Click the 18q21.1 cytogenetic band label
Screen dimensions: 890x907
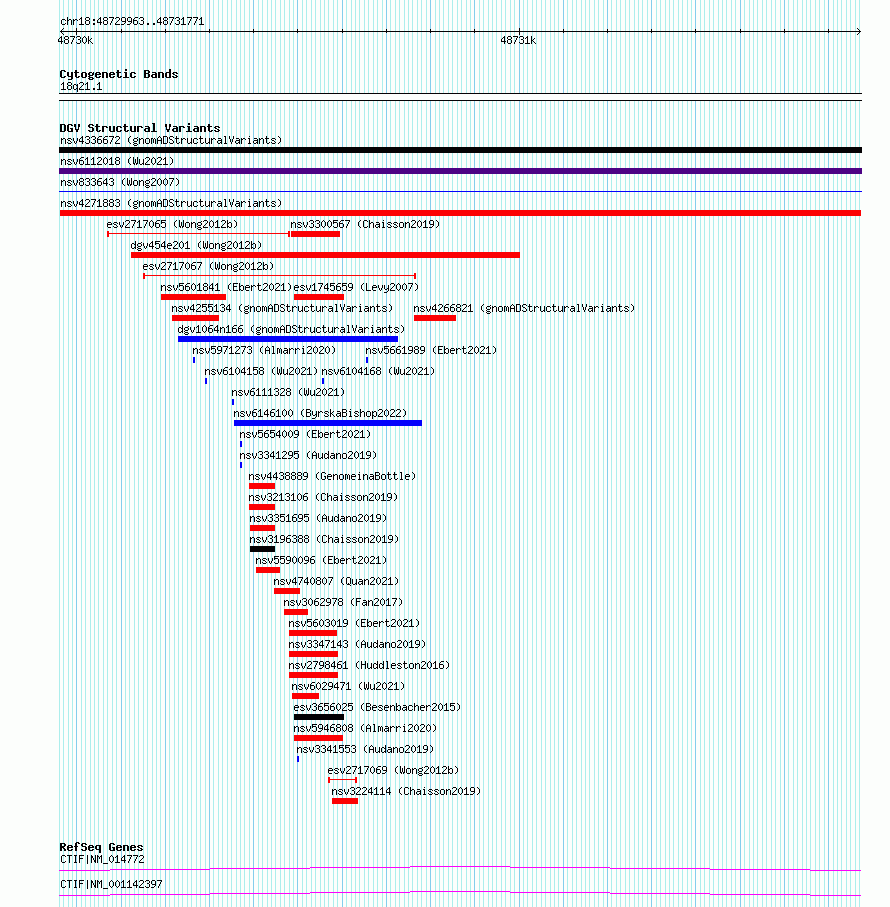pos(81,87)
